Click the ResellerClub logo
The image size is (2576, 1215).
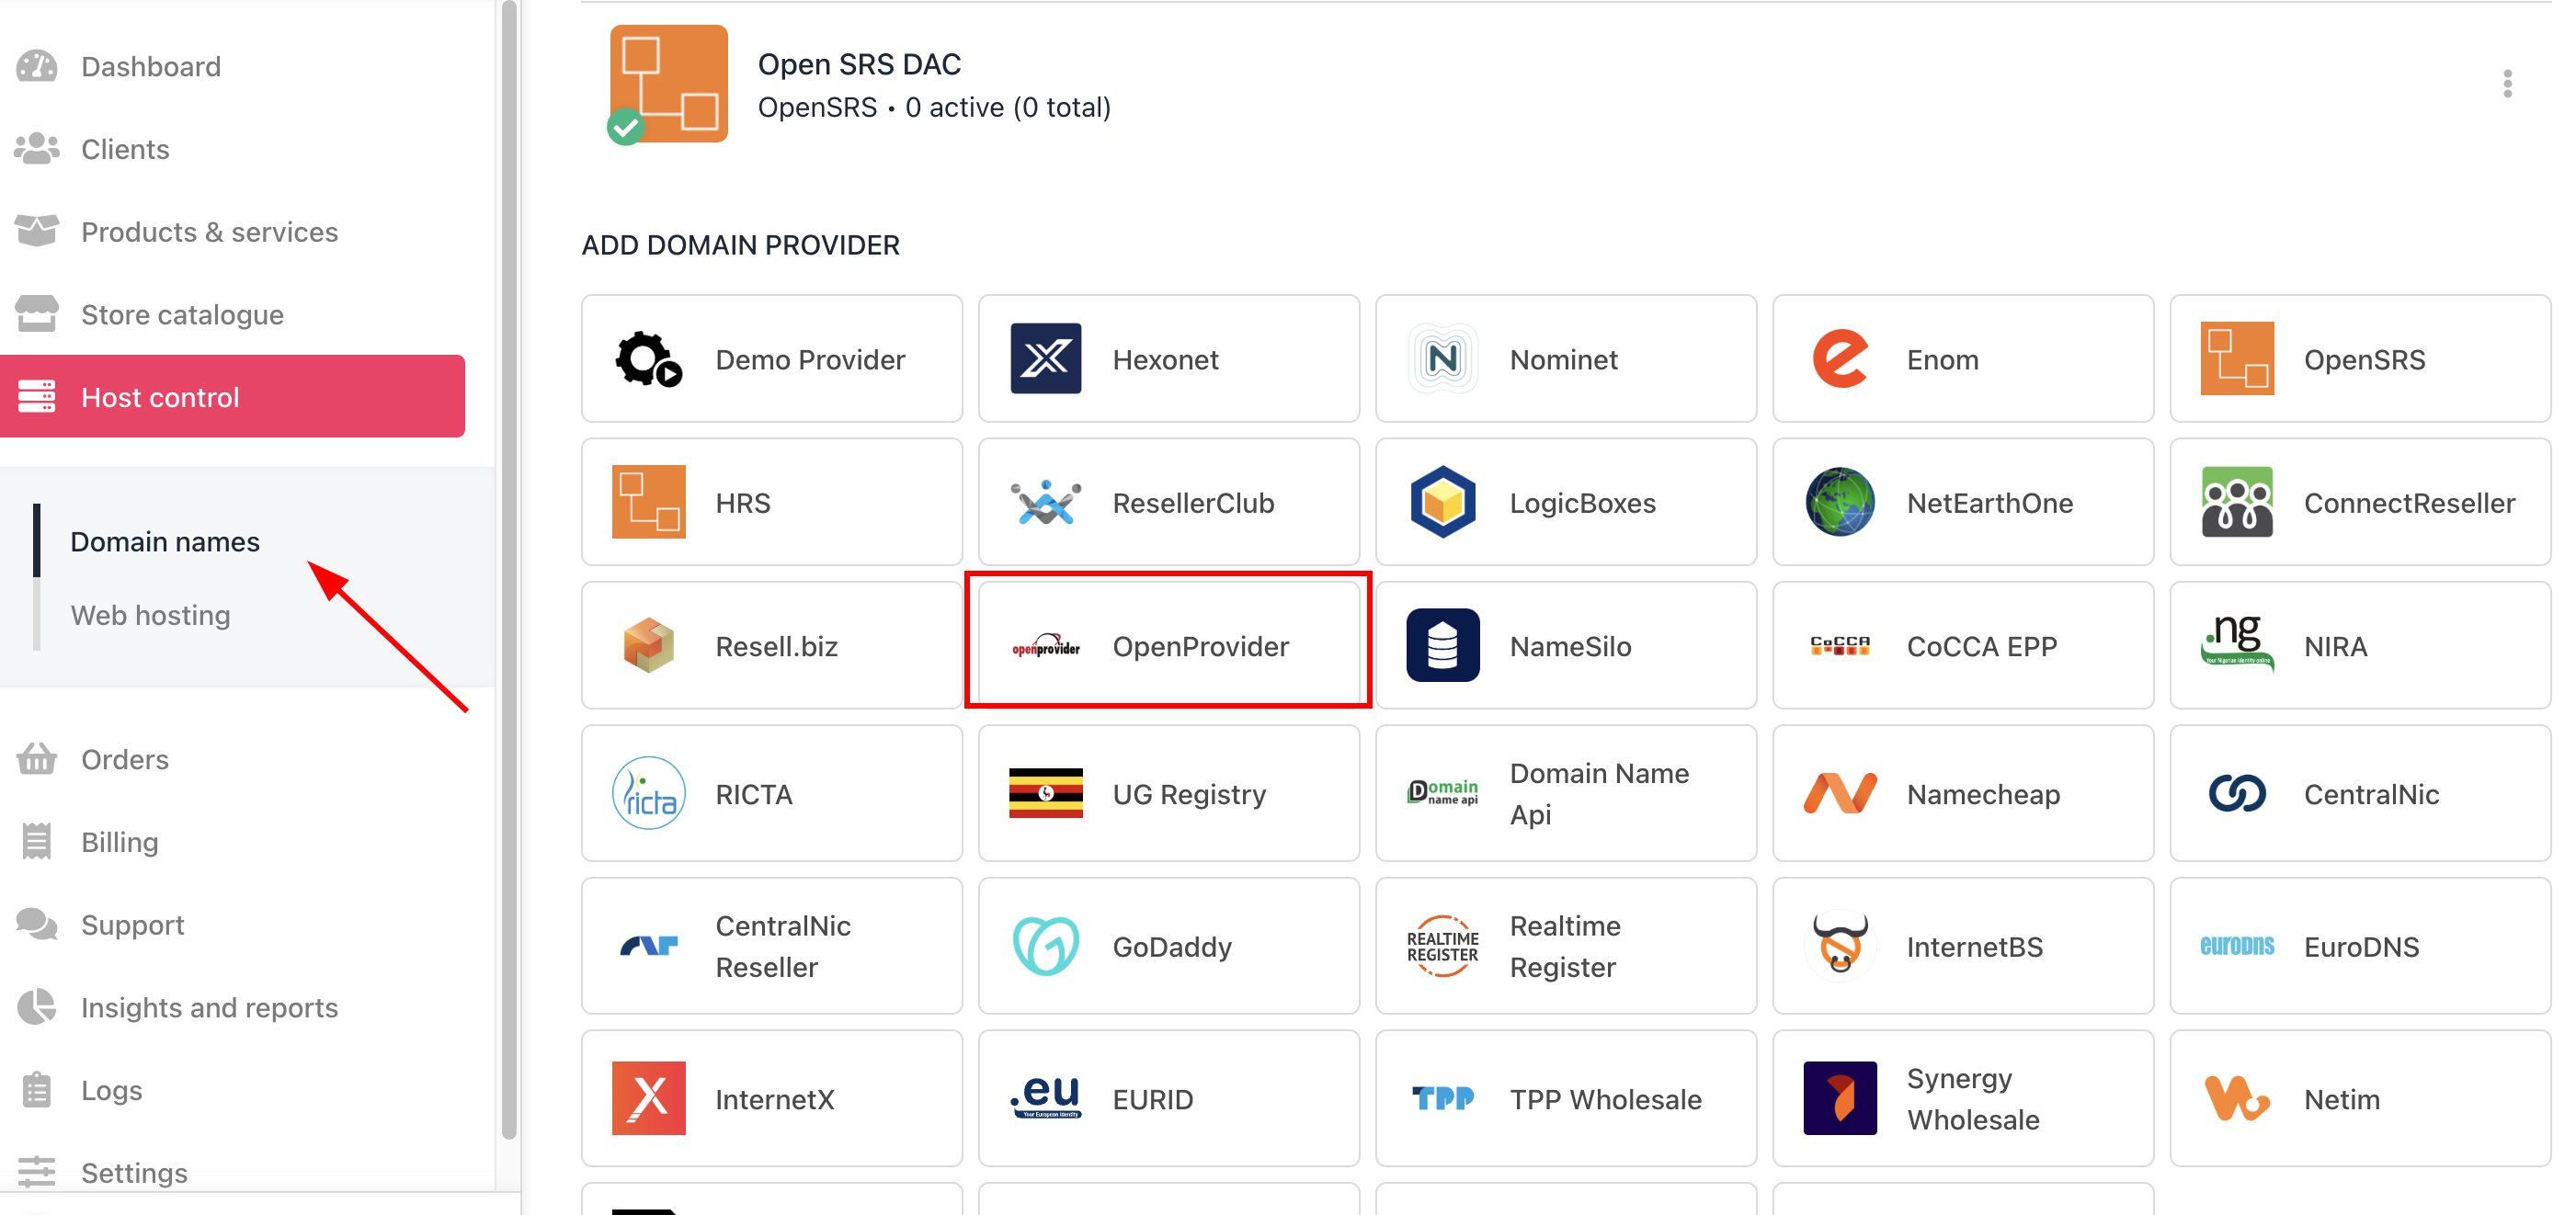[x=1045, y=502]
